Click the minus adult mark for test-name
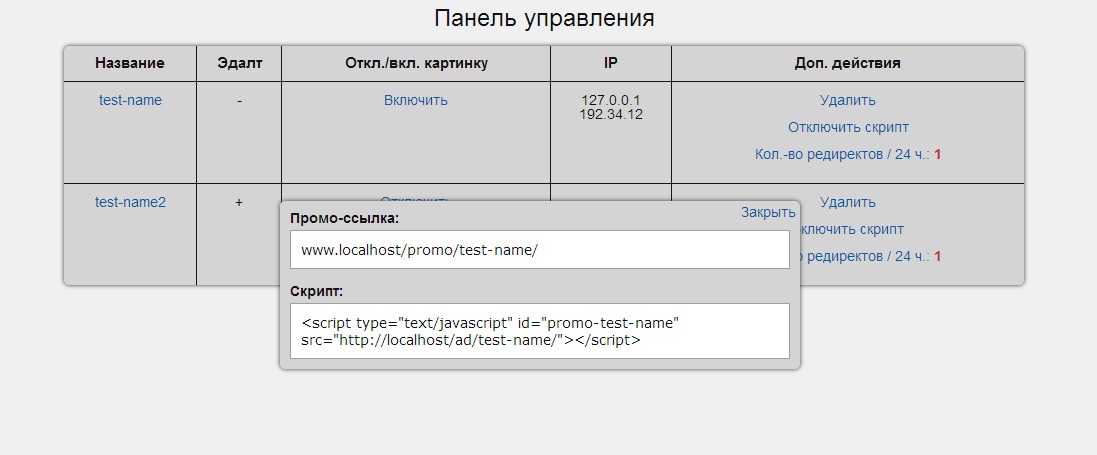 click(239, 100)
